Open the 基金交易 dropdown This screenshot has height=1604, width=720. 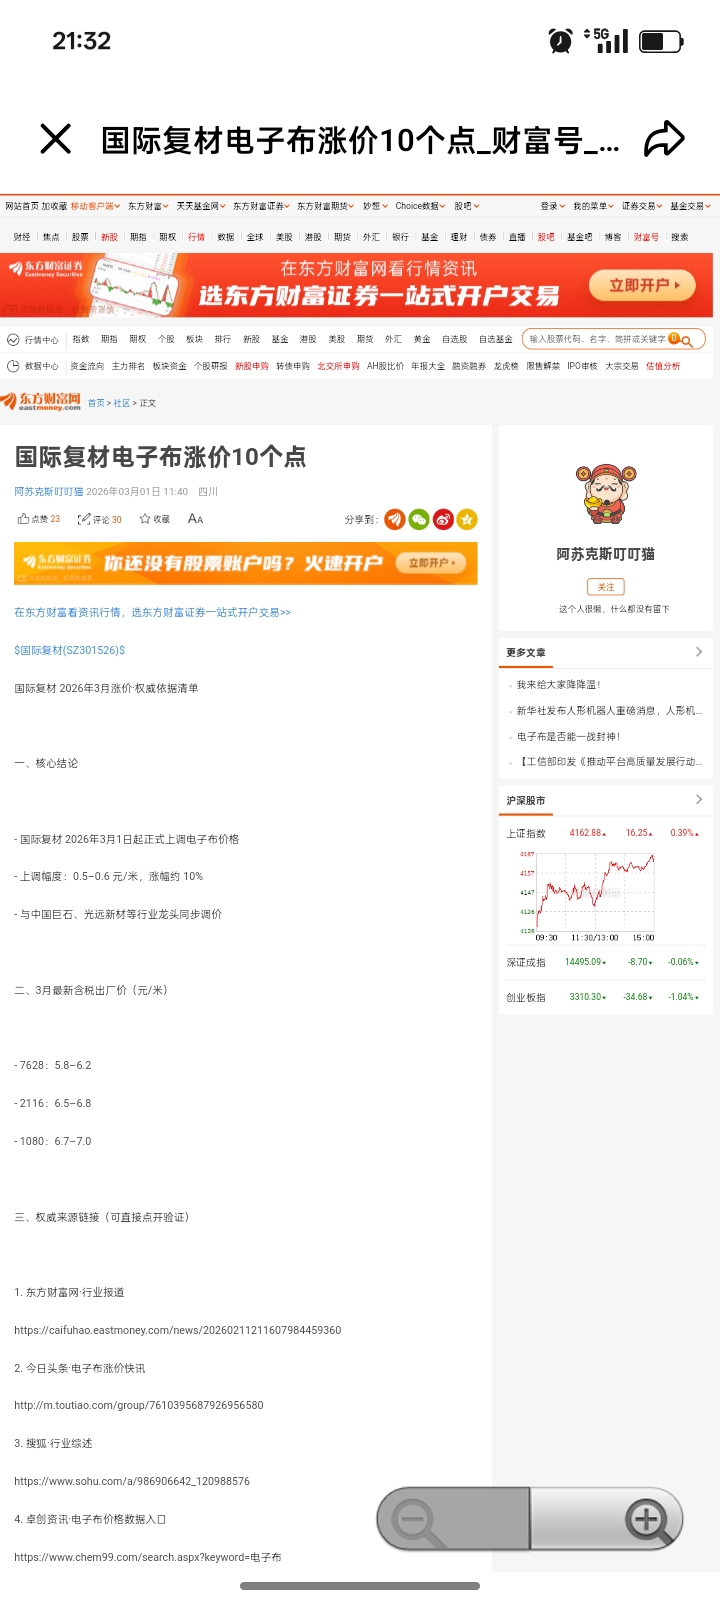point(690,206)
